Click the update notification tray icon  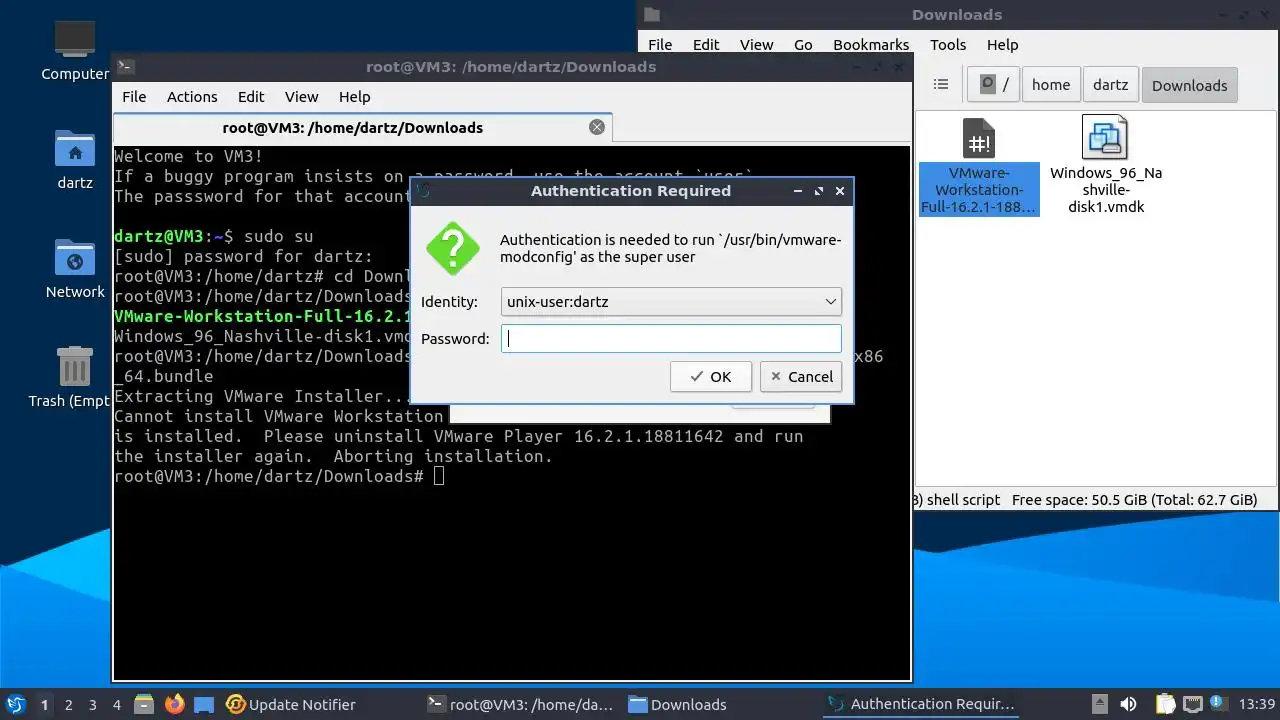pyautogui.click(x=1219, y=704)
